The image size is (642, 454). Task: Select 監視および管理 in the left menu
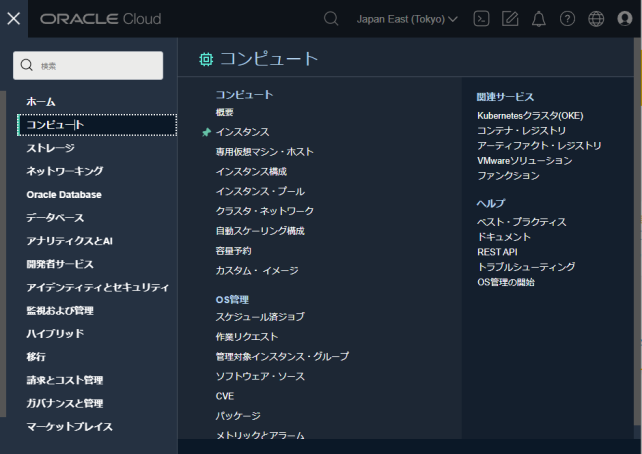(x=60, y=311)
